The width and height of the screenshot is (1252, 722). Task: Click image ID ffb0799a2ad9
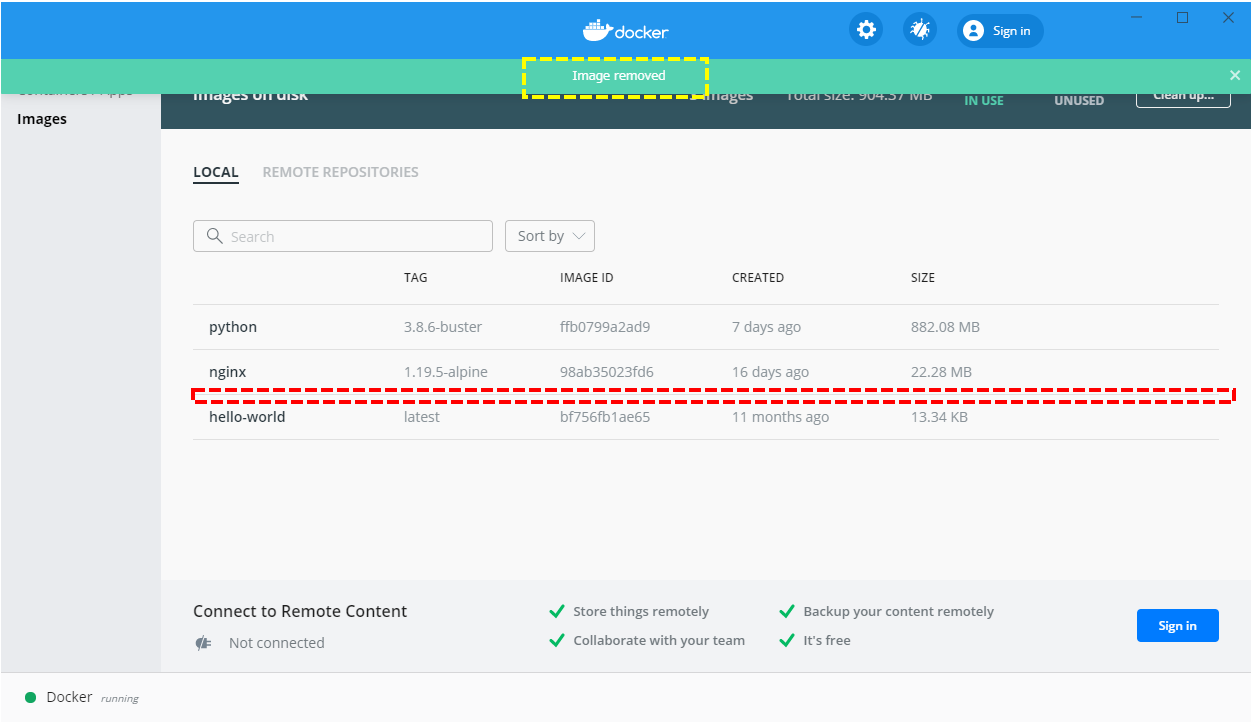point(605,327)
